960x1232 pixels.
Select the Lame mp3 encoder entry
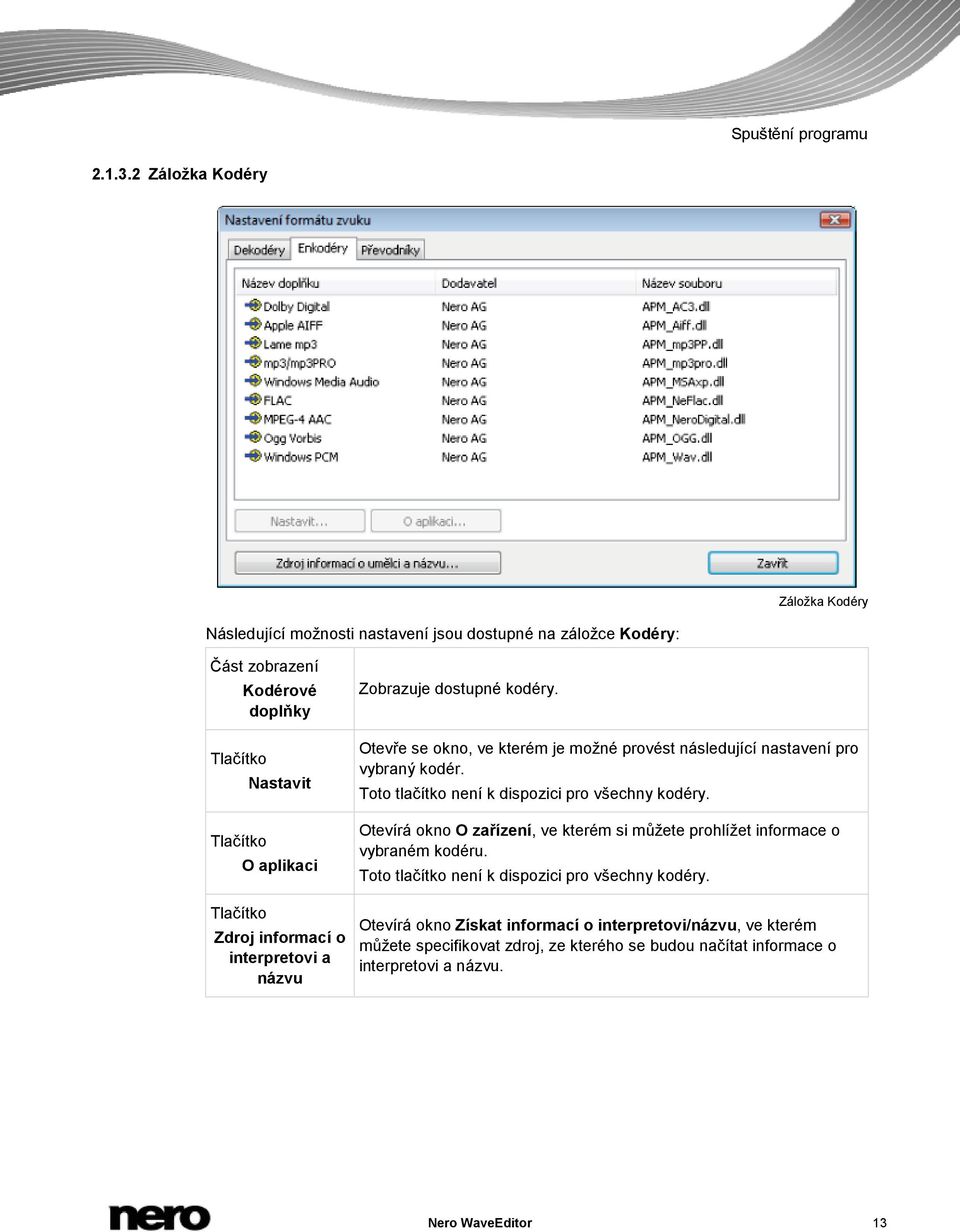tap(290, 344)
